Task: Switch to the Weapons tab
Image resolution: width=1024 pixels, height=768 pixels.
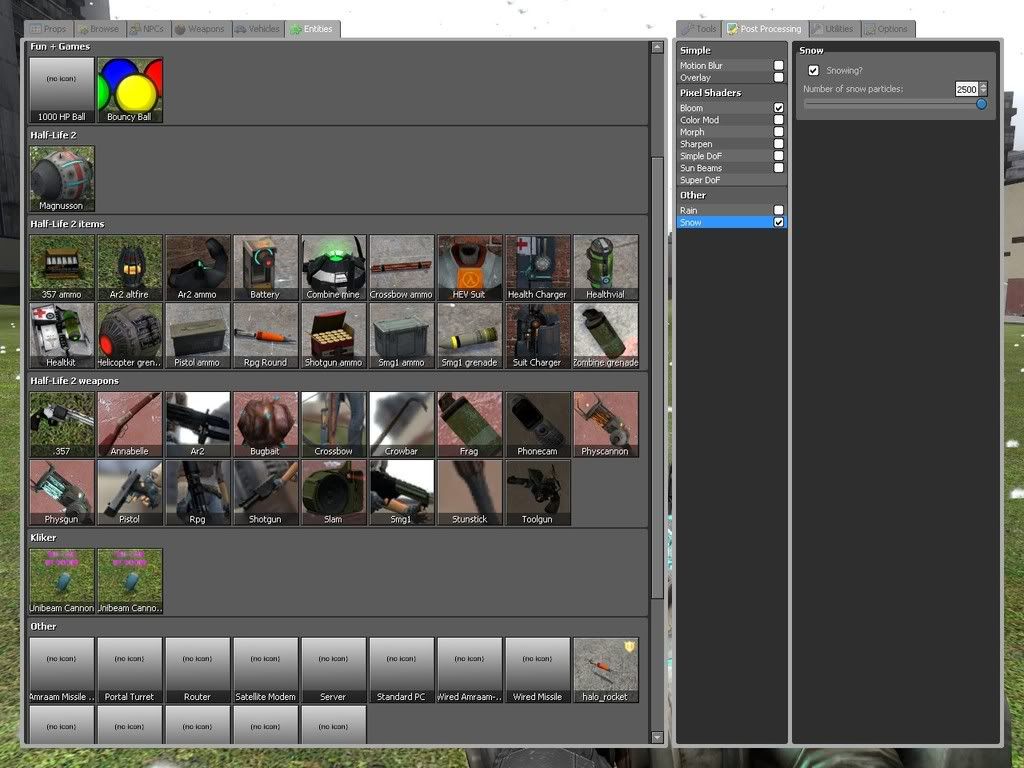Action: click(x=202, y=30)
